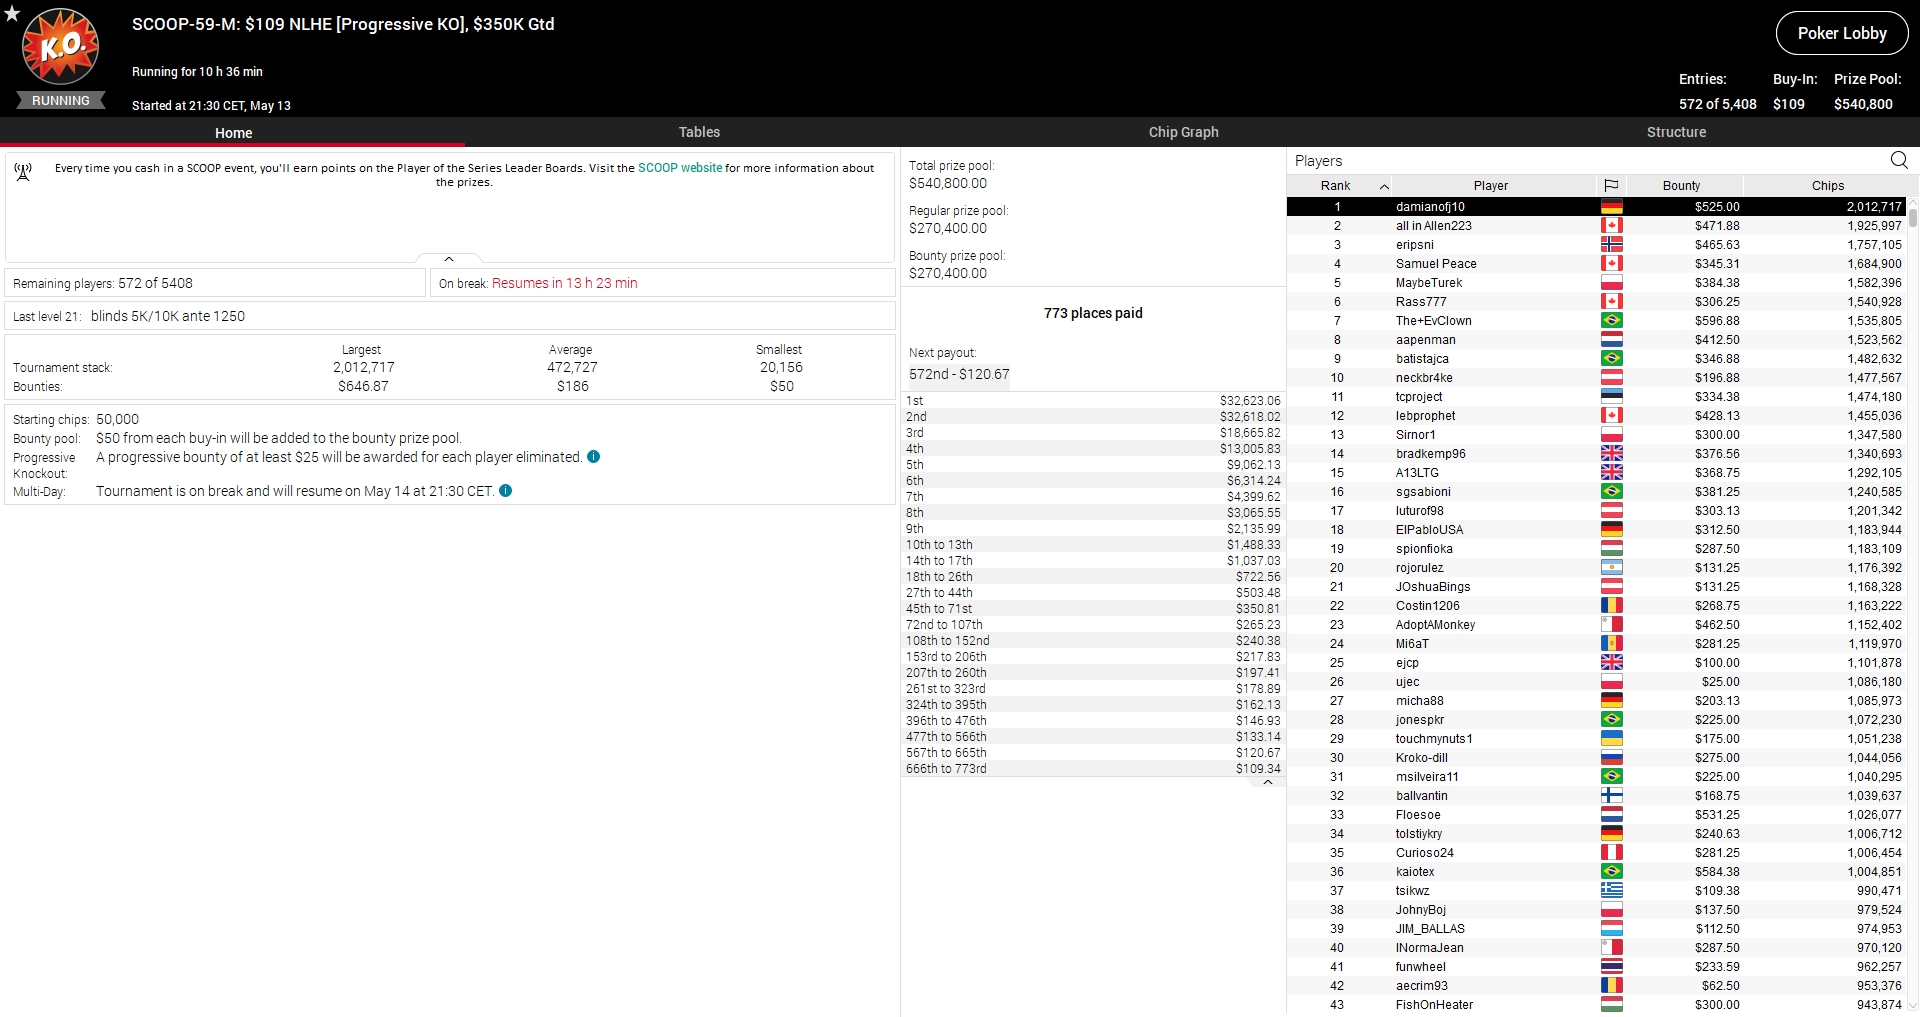This screenshot has width=1920, height=1017.
Task: Sort players by Bounty column header
Action: 1681,186
